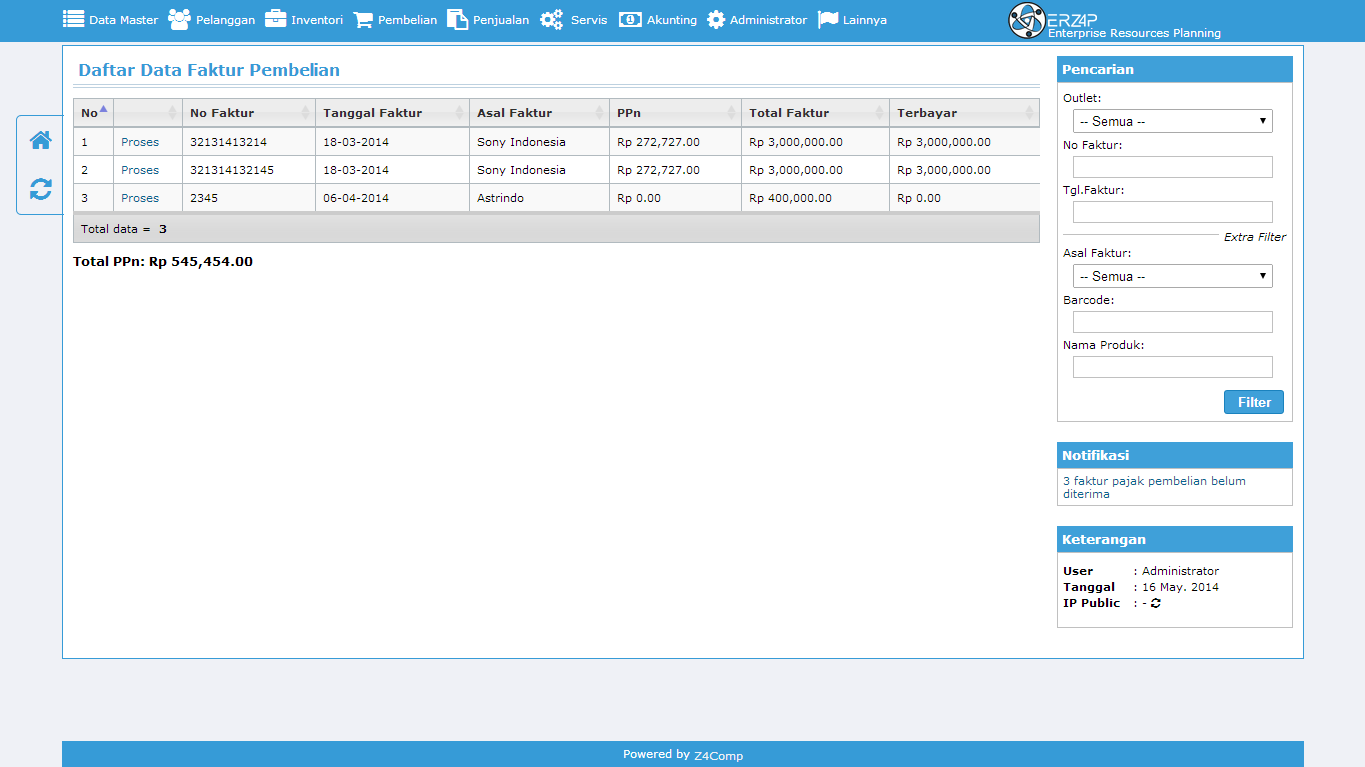Screen dimensions: 1365x767
Task: Click the Pembelian shopping cart icon
Action: tap(362, 20)
